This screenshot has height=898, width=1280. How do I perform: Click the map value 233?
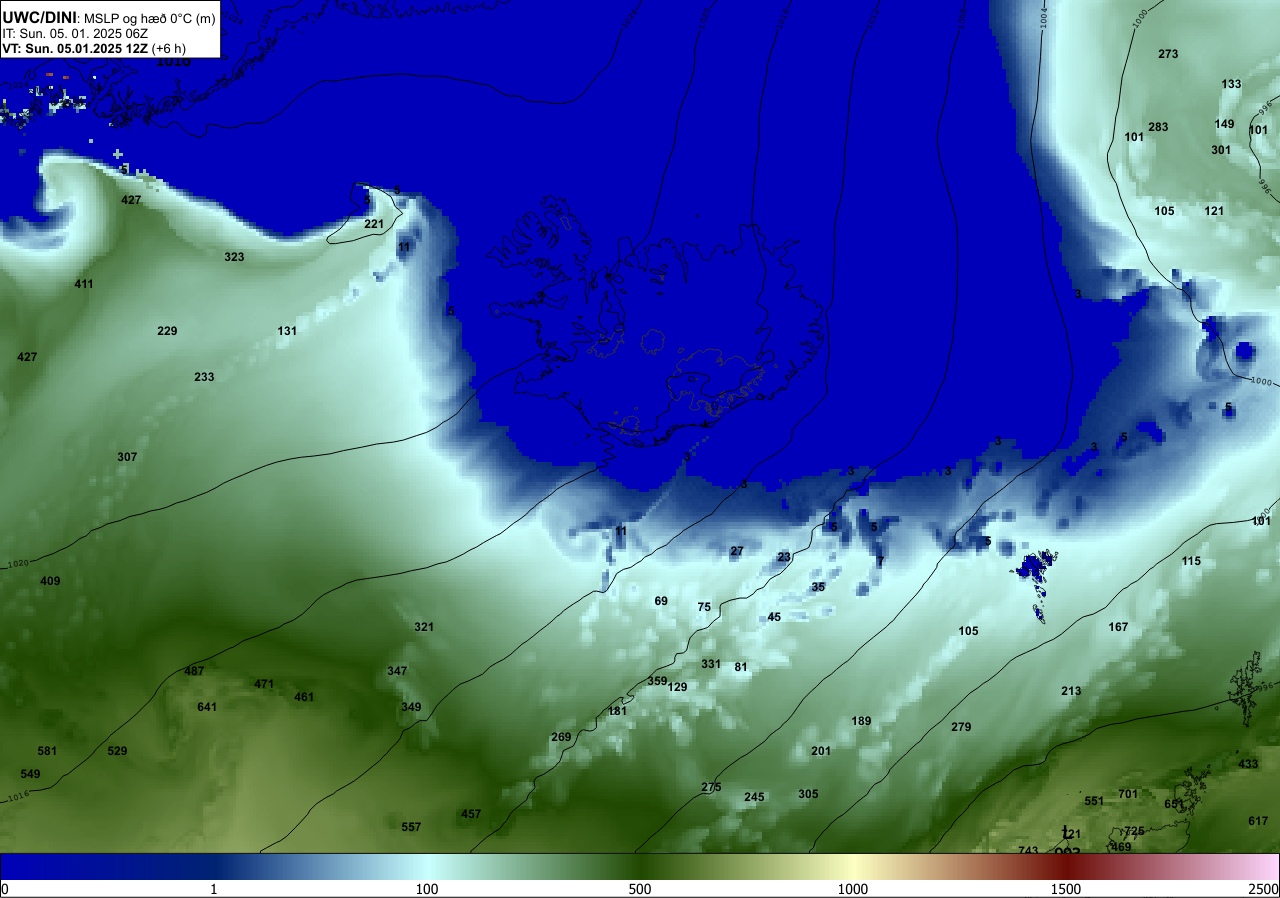click(x=204, y=377)
